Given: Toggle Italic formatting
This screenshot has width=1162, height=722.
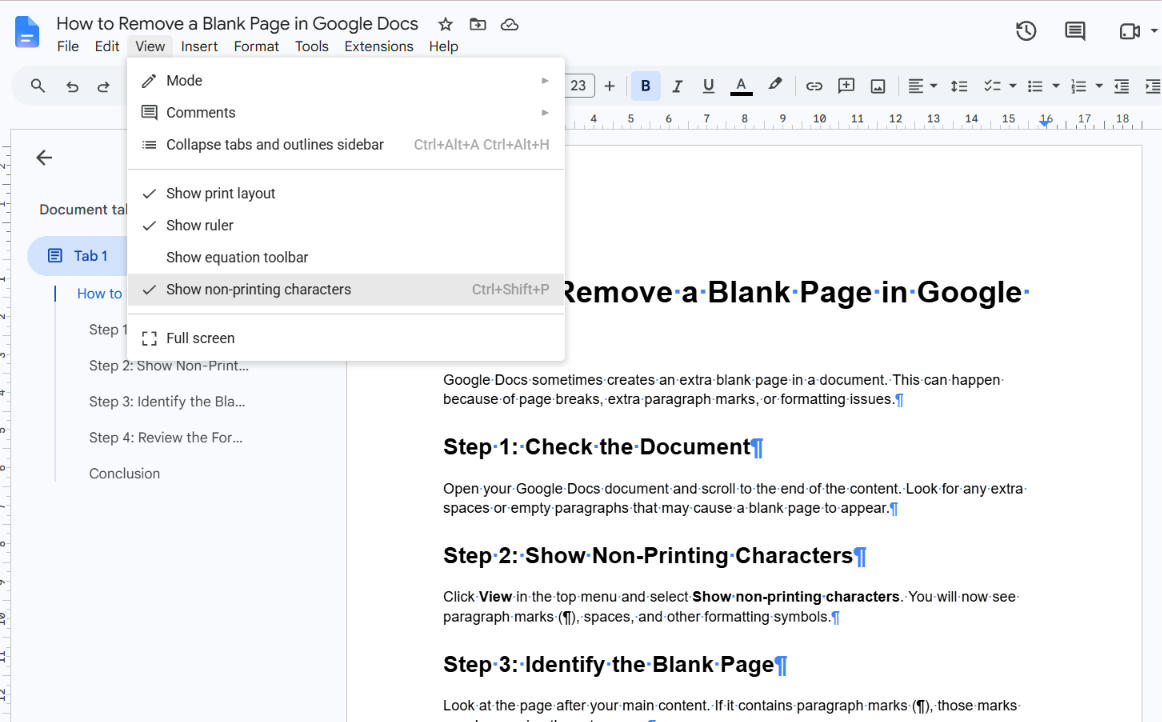Looking at the screenshot, I should pos(677,86).
